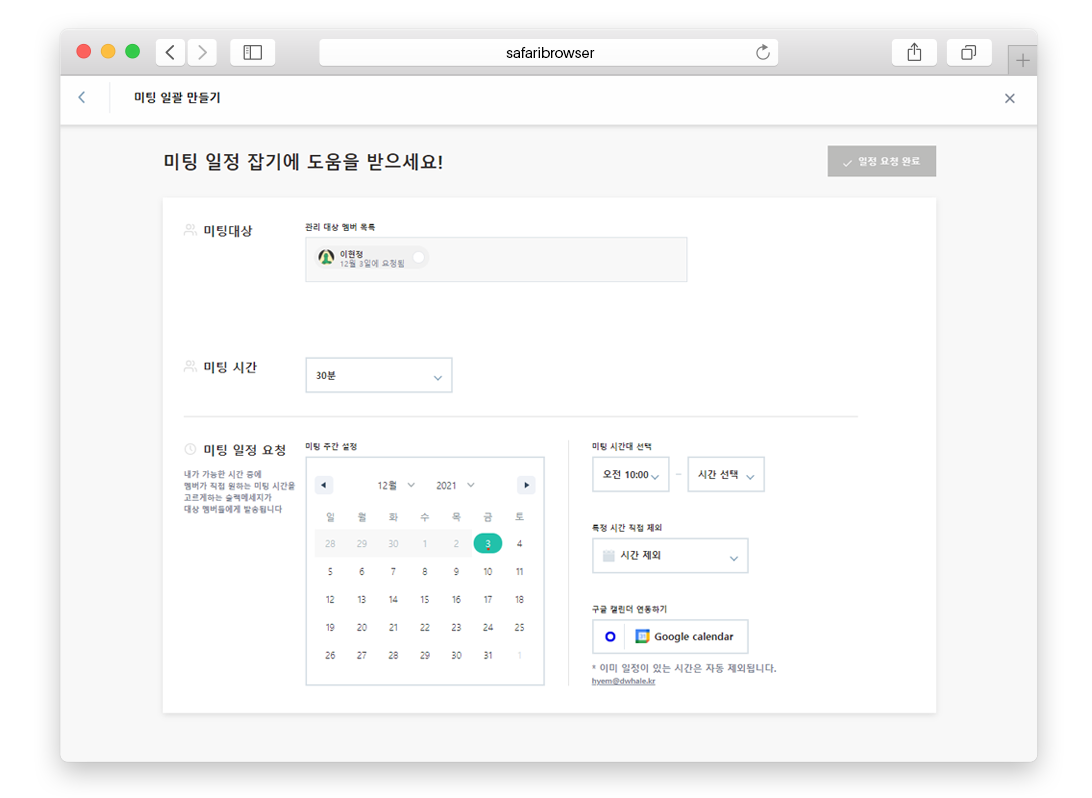
Task: Click Safari's reload page icon
Action: coord(763,52)
